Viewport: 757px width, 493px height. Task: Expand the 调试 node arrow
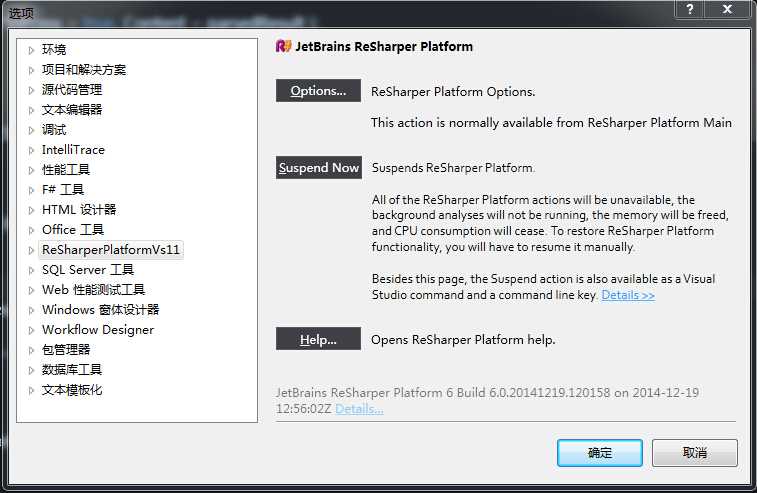click(x=31, y=130)
